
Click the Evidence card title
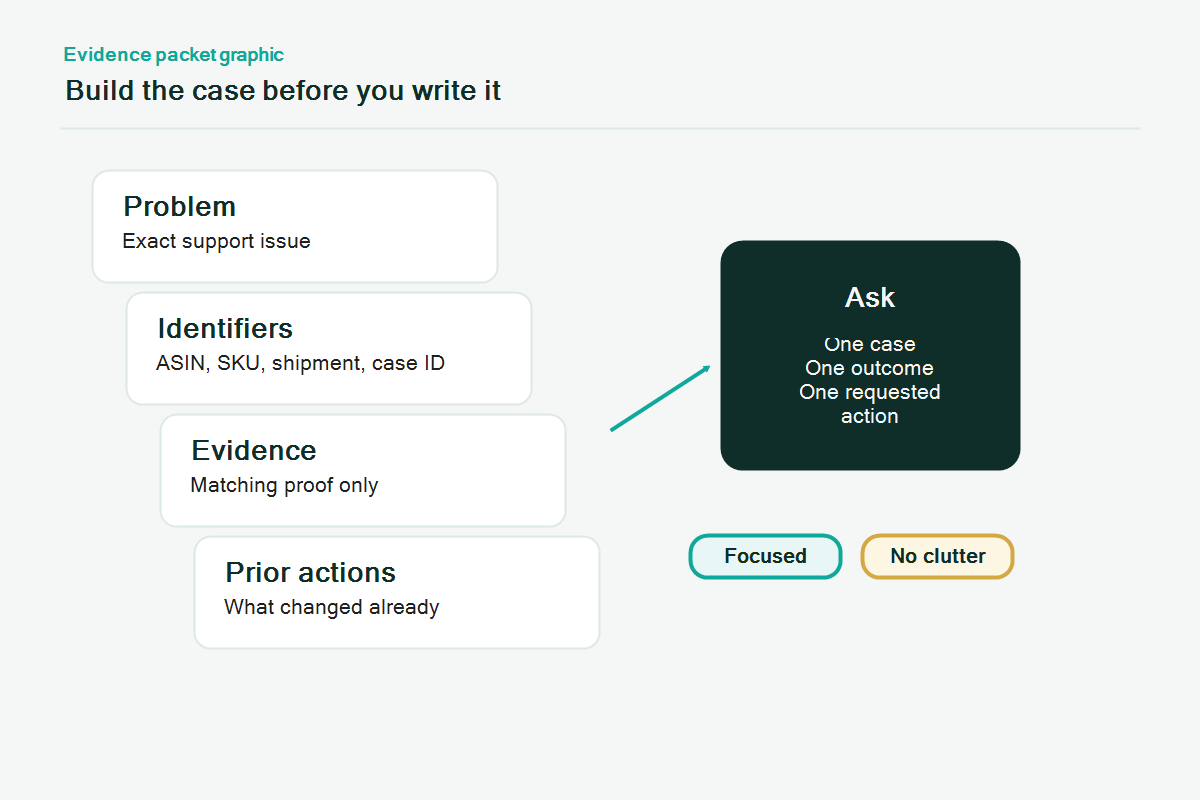point(254,451)
